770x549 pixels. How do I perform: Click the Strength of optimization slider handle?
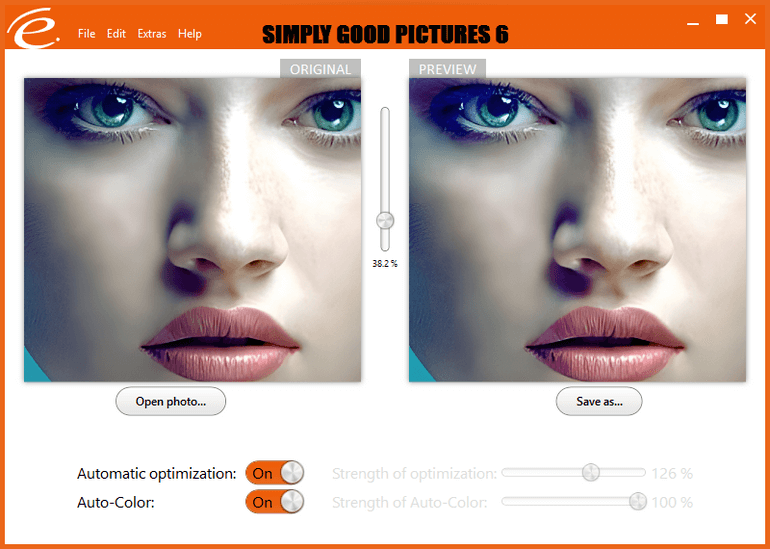pyautogui.click(x=591, y=472)
